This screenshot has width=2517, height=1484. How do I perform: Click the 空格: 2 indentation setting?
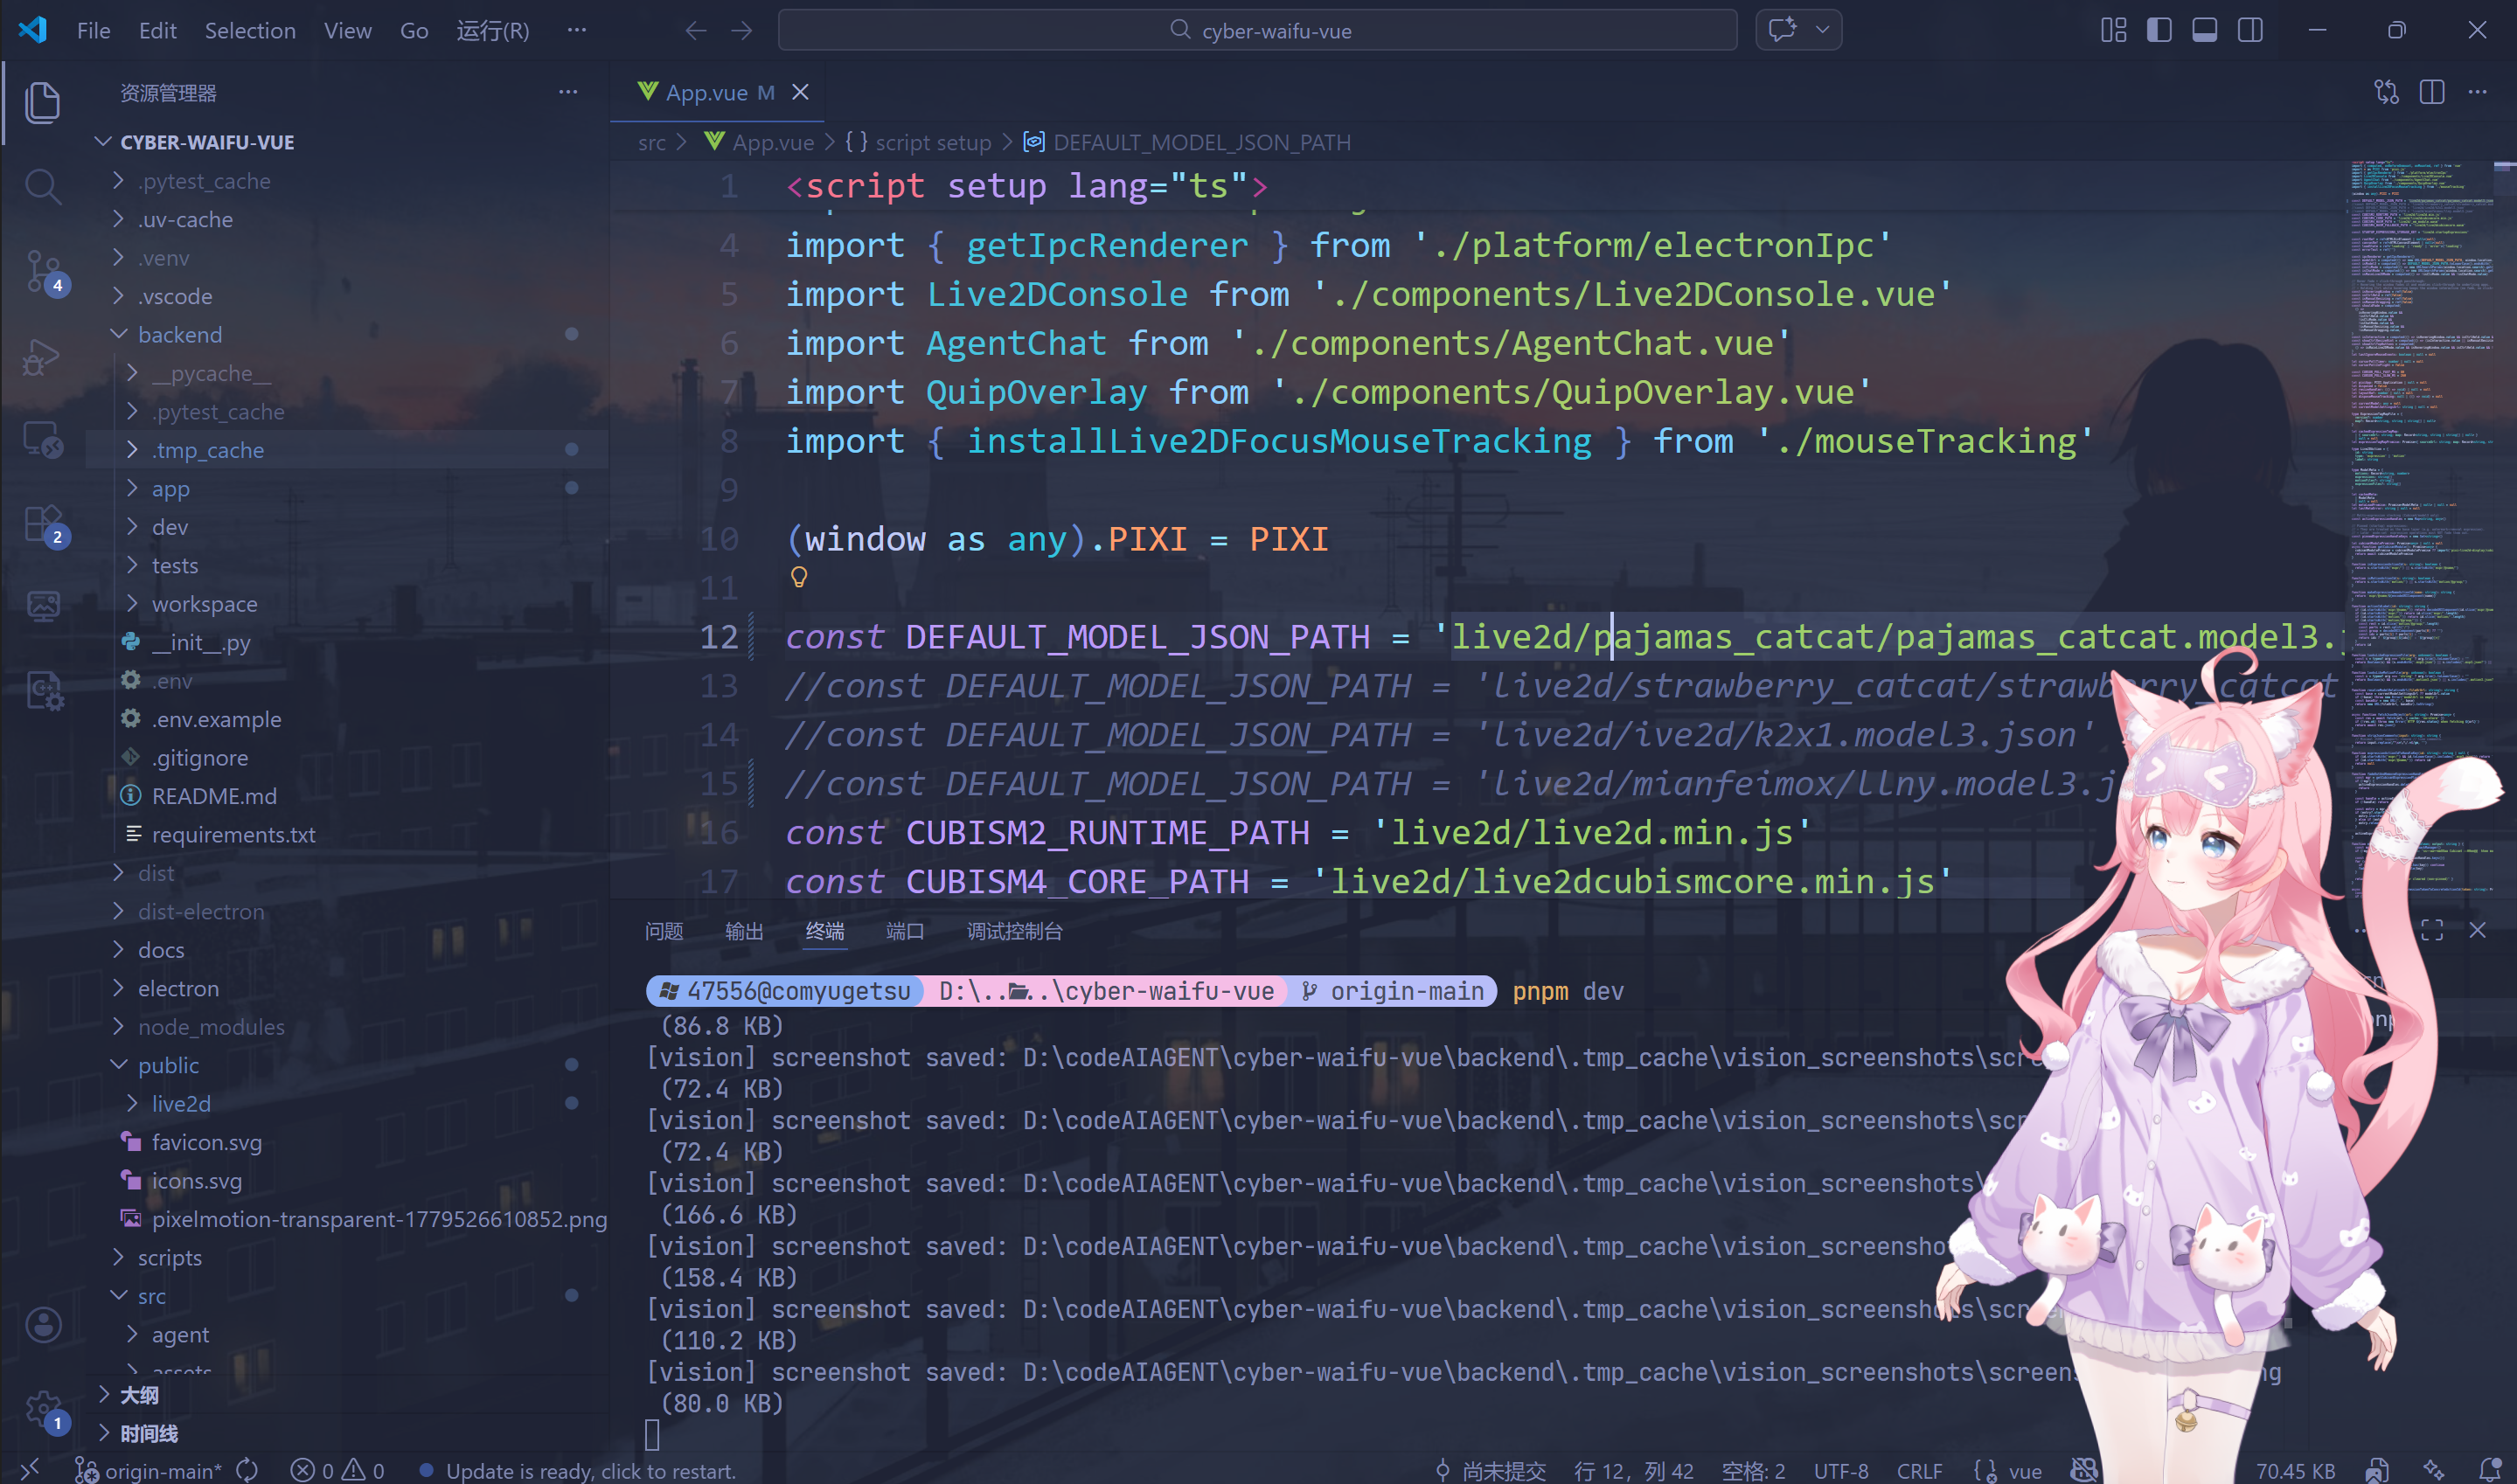click(1753, 1470)
